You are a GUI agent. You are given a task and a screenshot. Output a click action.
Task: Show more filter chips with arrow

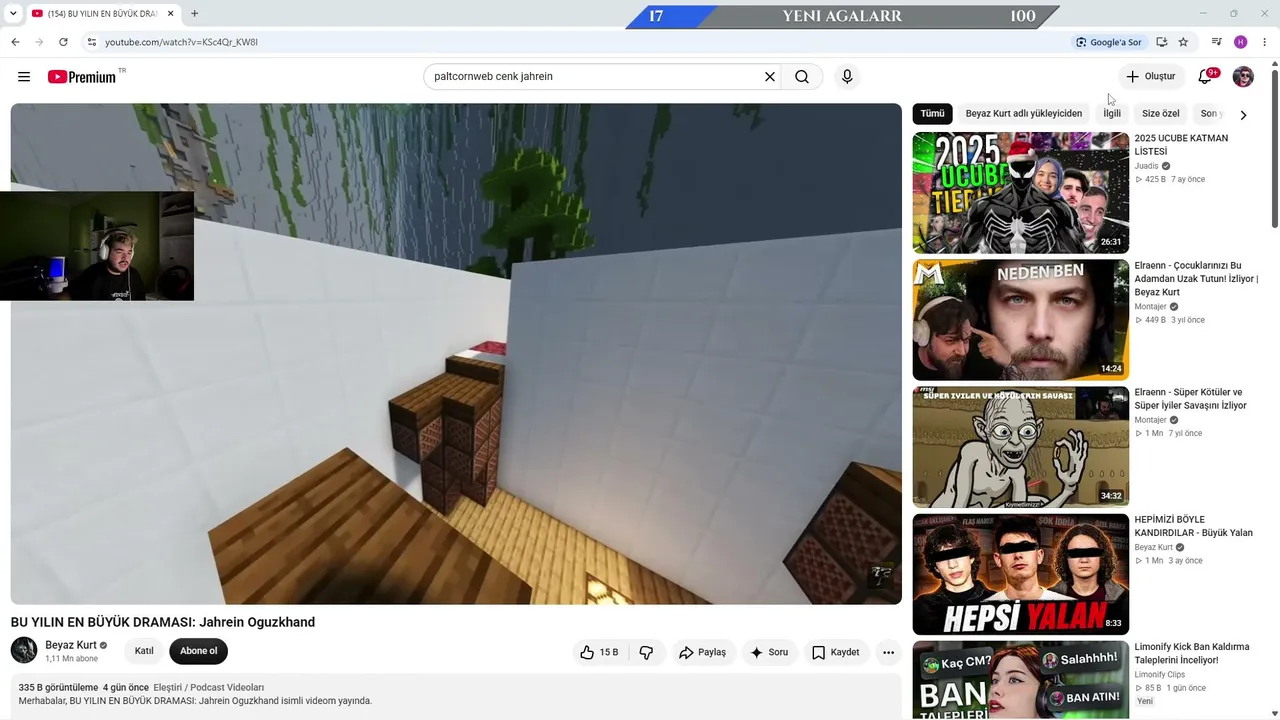tap(1243, 114)
